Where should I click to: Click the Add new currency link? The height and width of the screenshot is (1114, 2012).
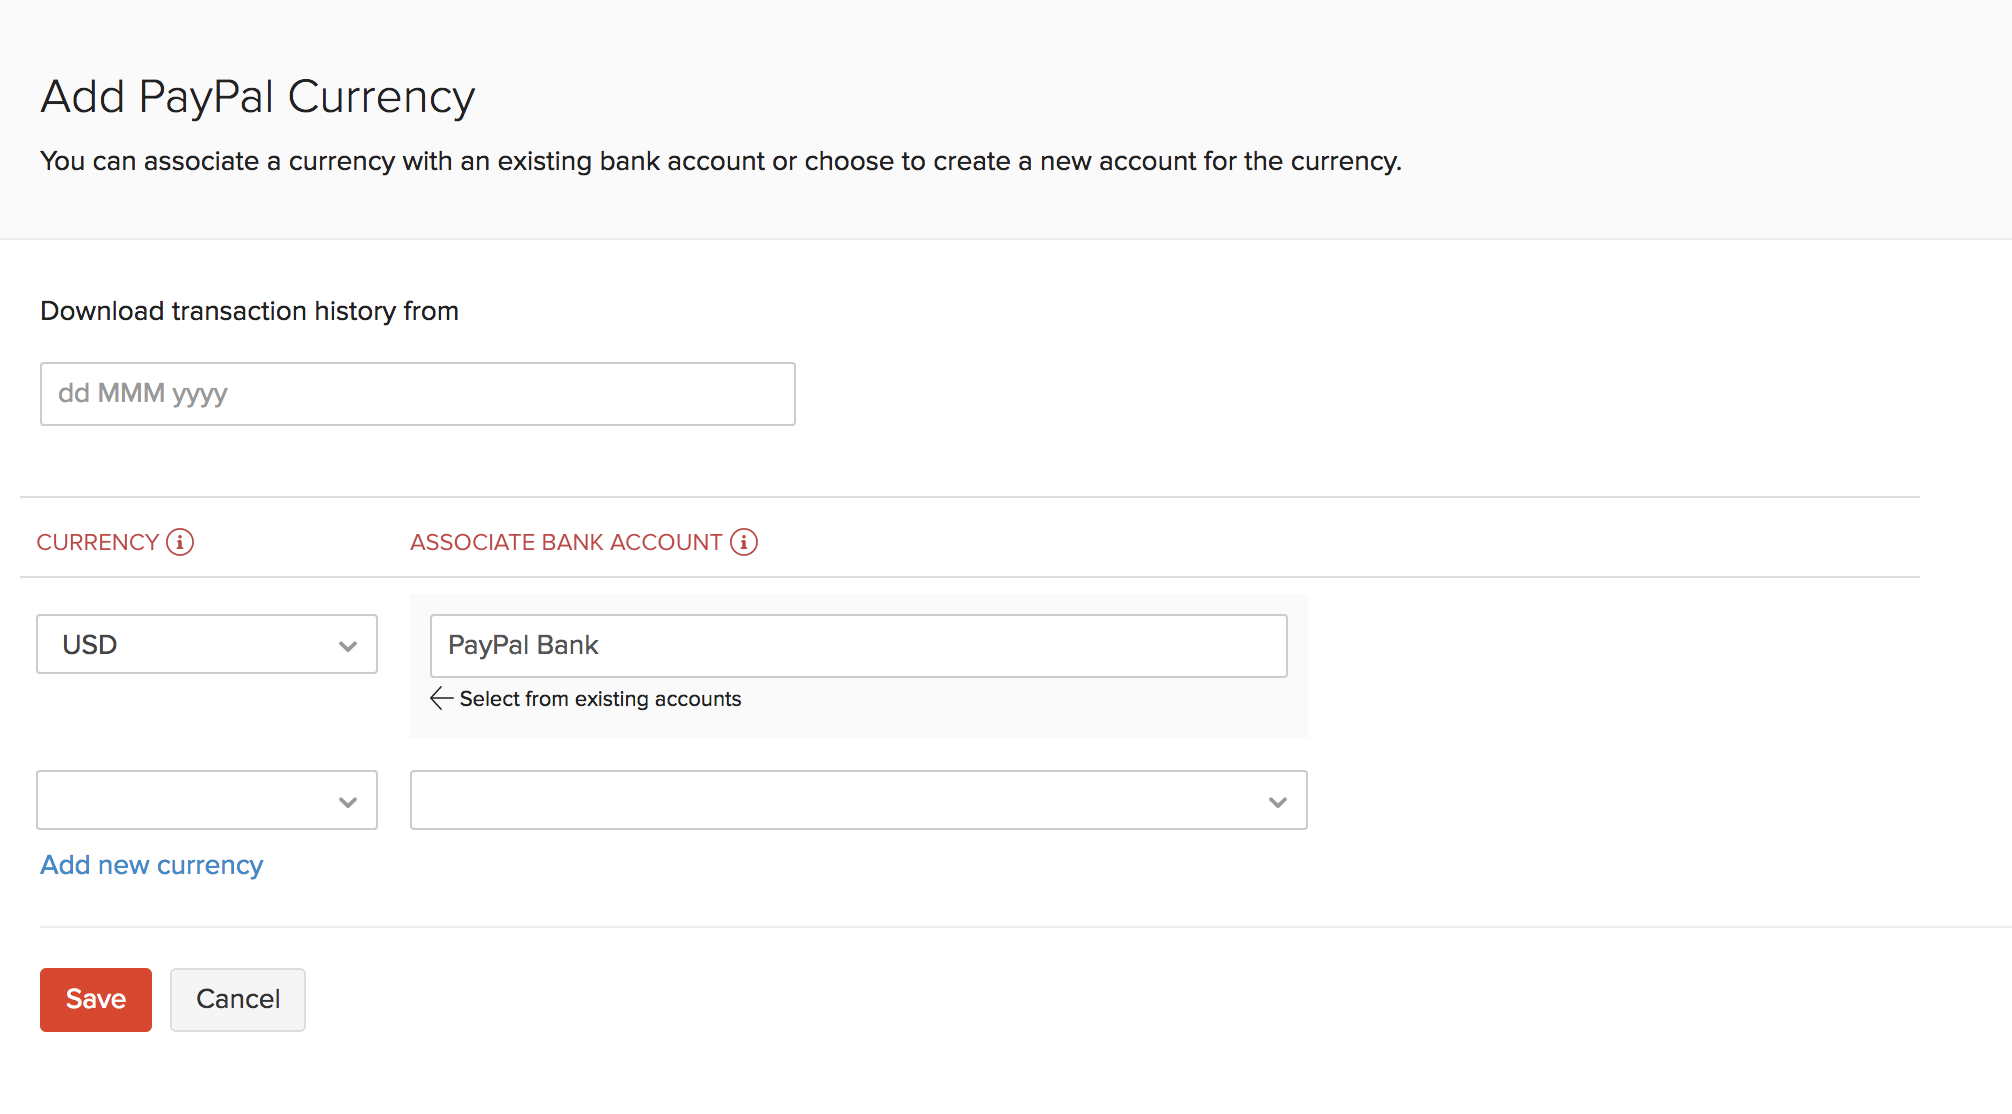click(151, 865)
